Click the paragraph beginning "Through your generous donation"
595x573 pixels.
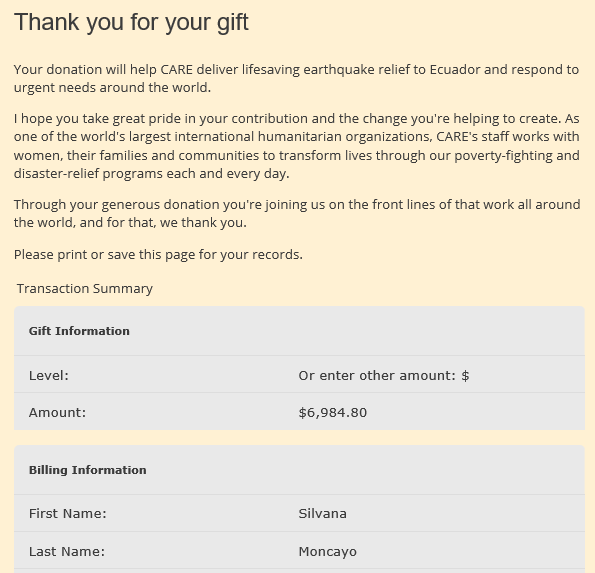click(297, 213)
